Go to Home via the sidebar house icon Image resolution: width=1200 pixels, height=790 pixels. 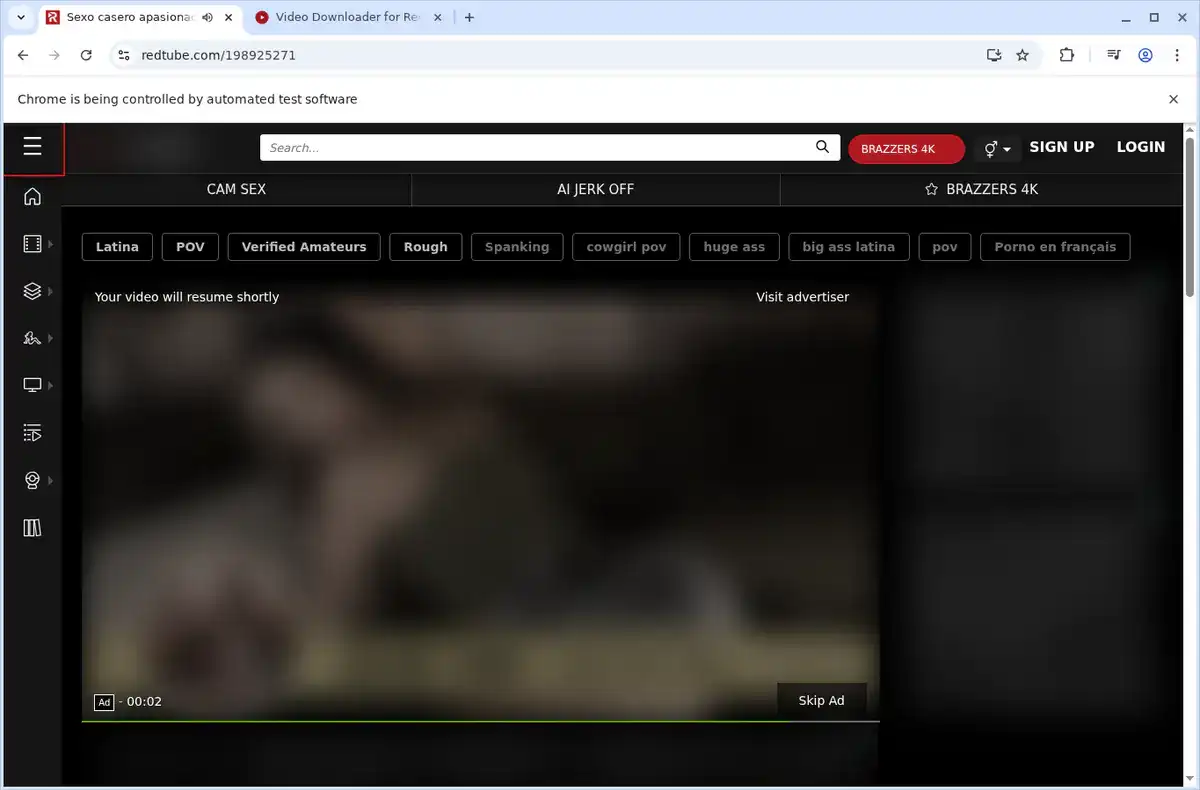[32, 196]
